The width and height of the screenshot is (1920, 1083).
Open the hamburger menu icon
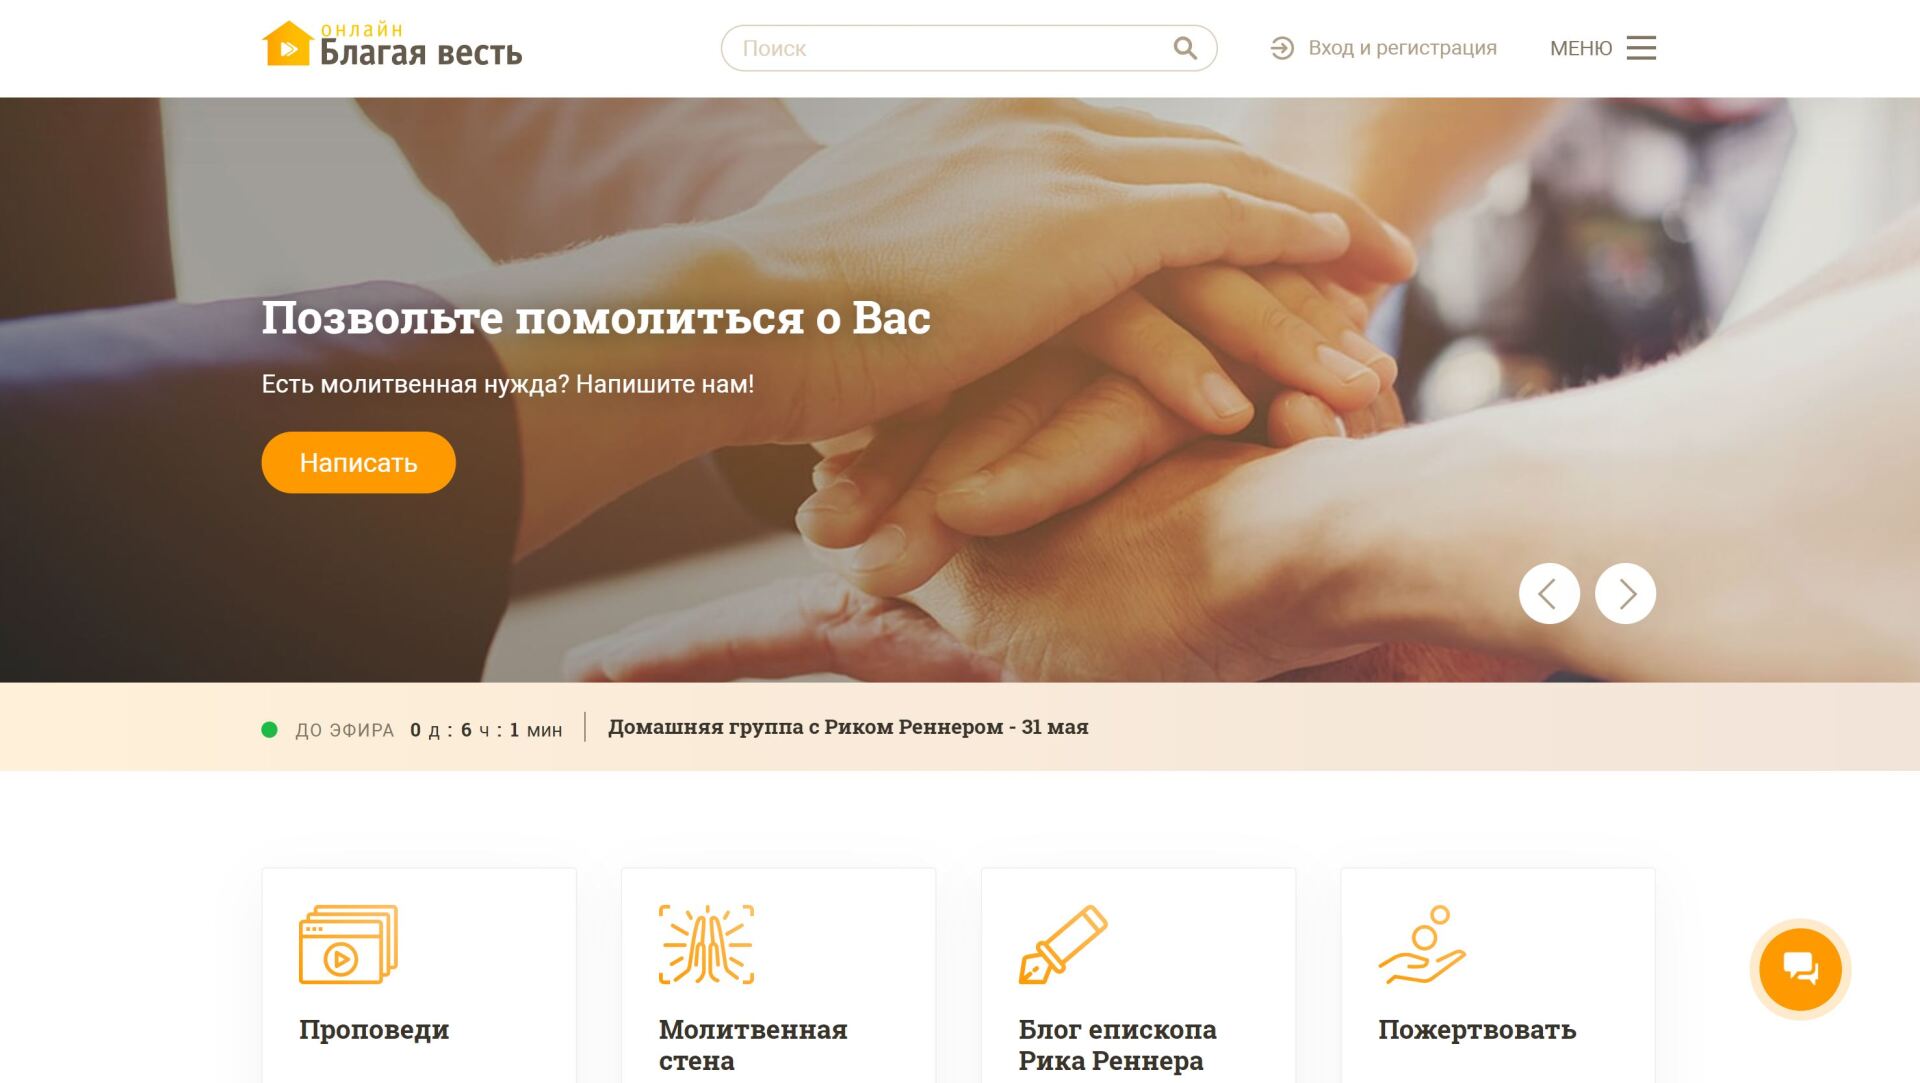pyautogui.click(x=1641, y=48)
